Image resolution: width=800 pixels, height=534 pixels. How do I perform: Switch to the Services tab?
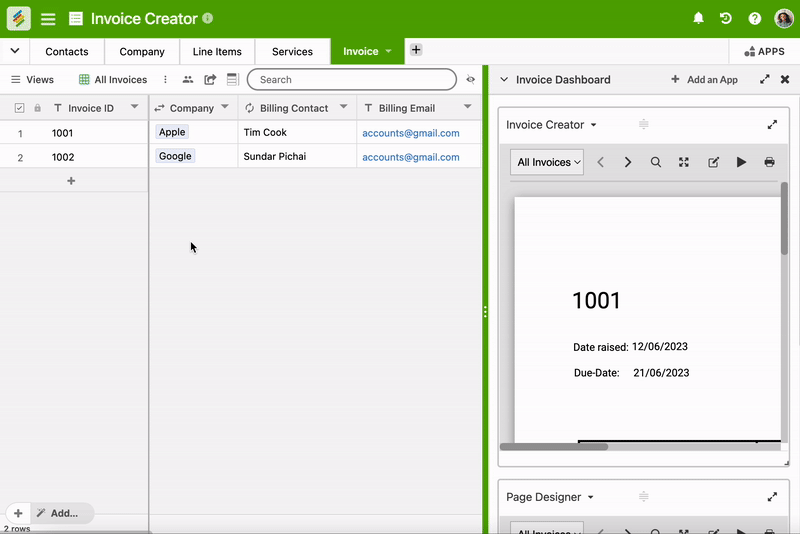[x=292, y=52]
